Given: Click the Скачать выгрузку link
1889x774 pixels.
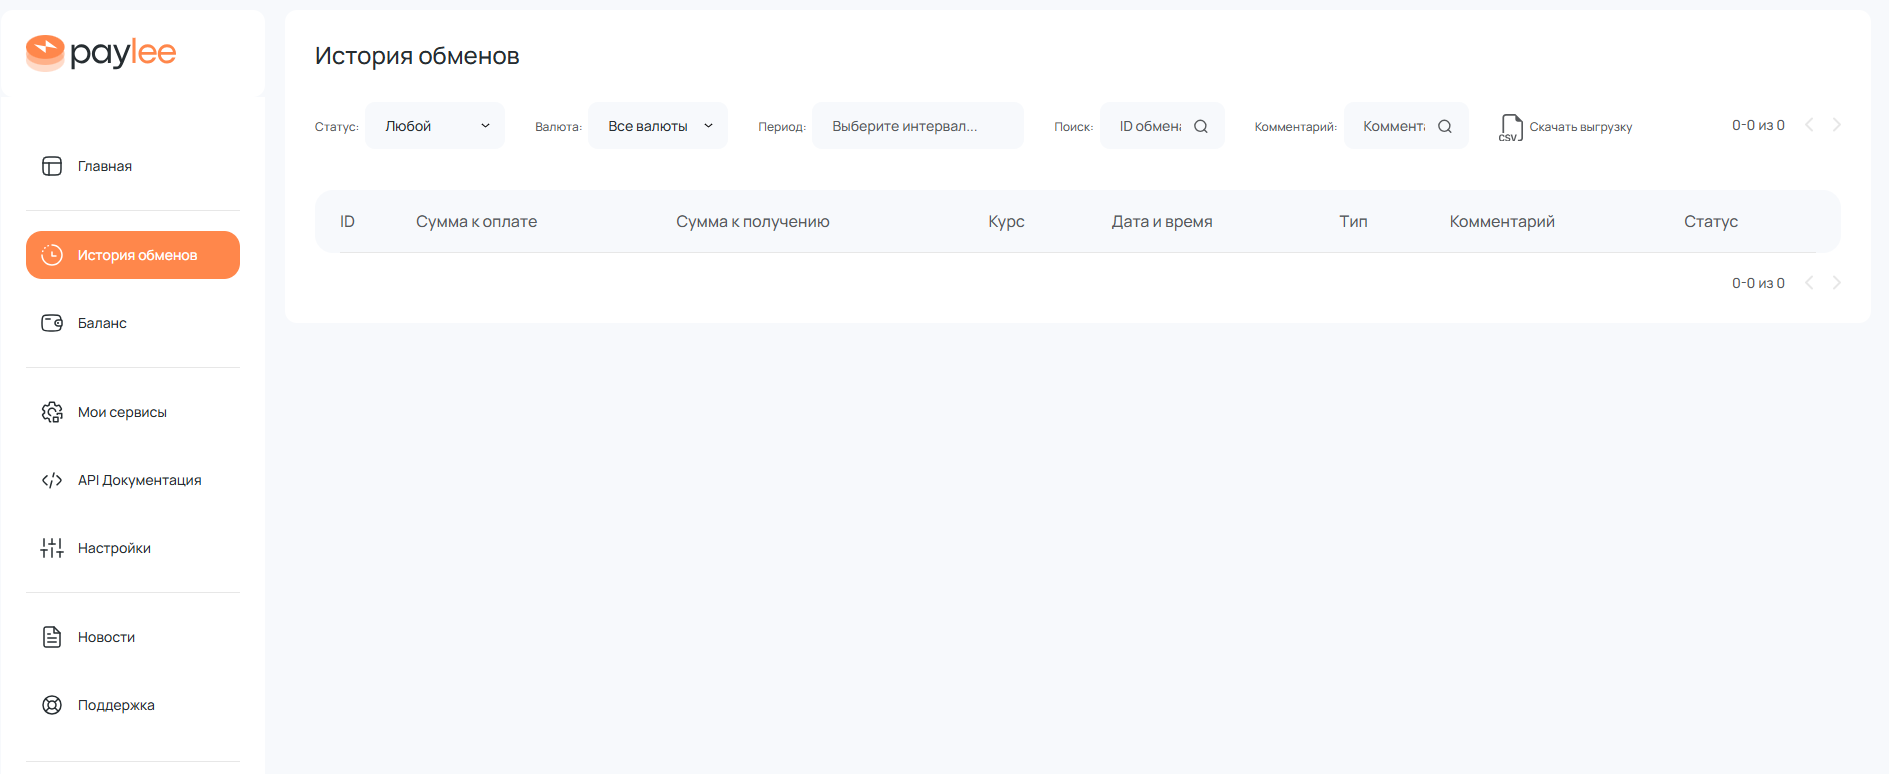Looking at the screenshot, I should point(1580,127).
